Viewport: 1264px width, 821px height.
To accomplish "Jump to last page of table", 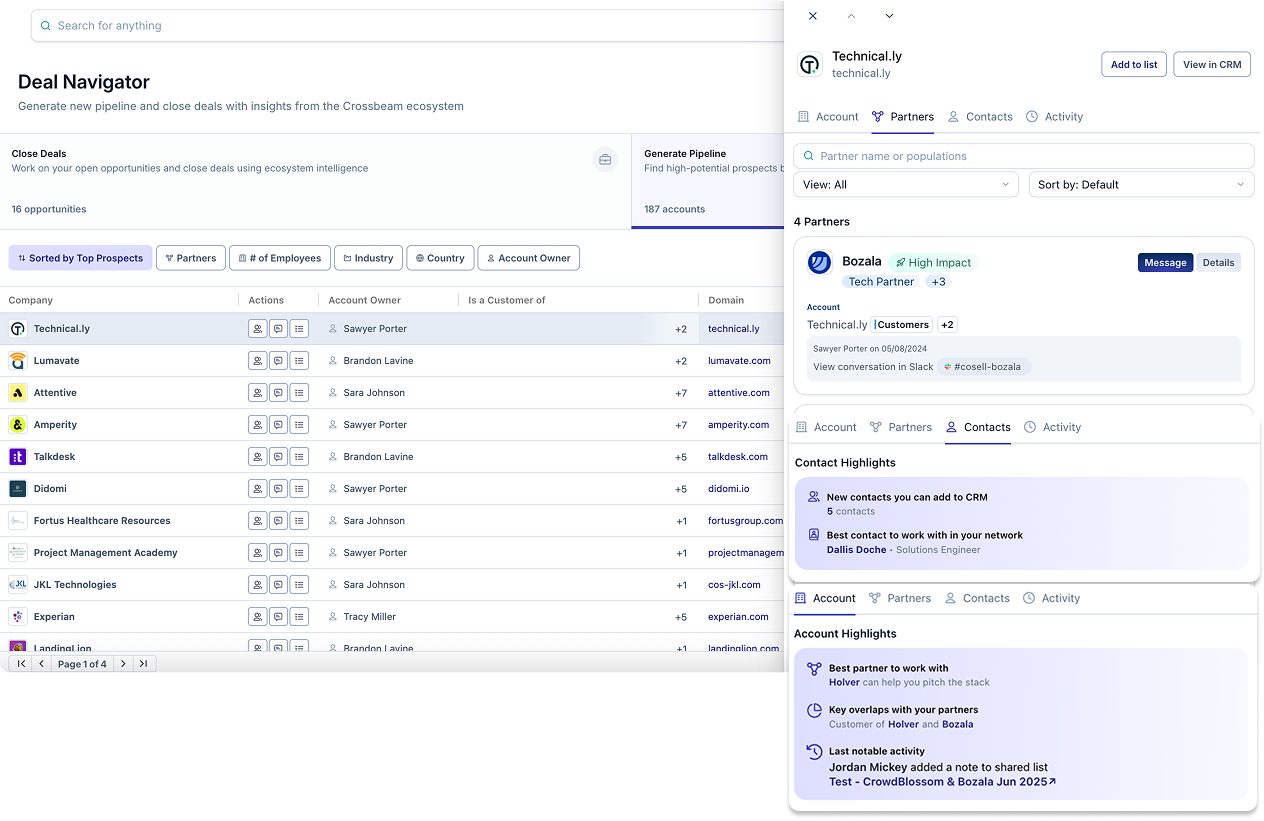I will pyautogui.click(x=144, y=664).
